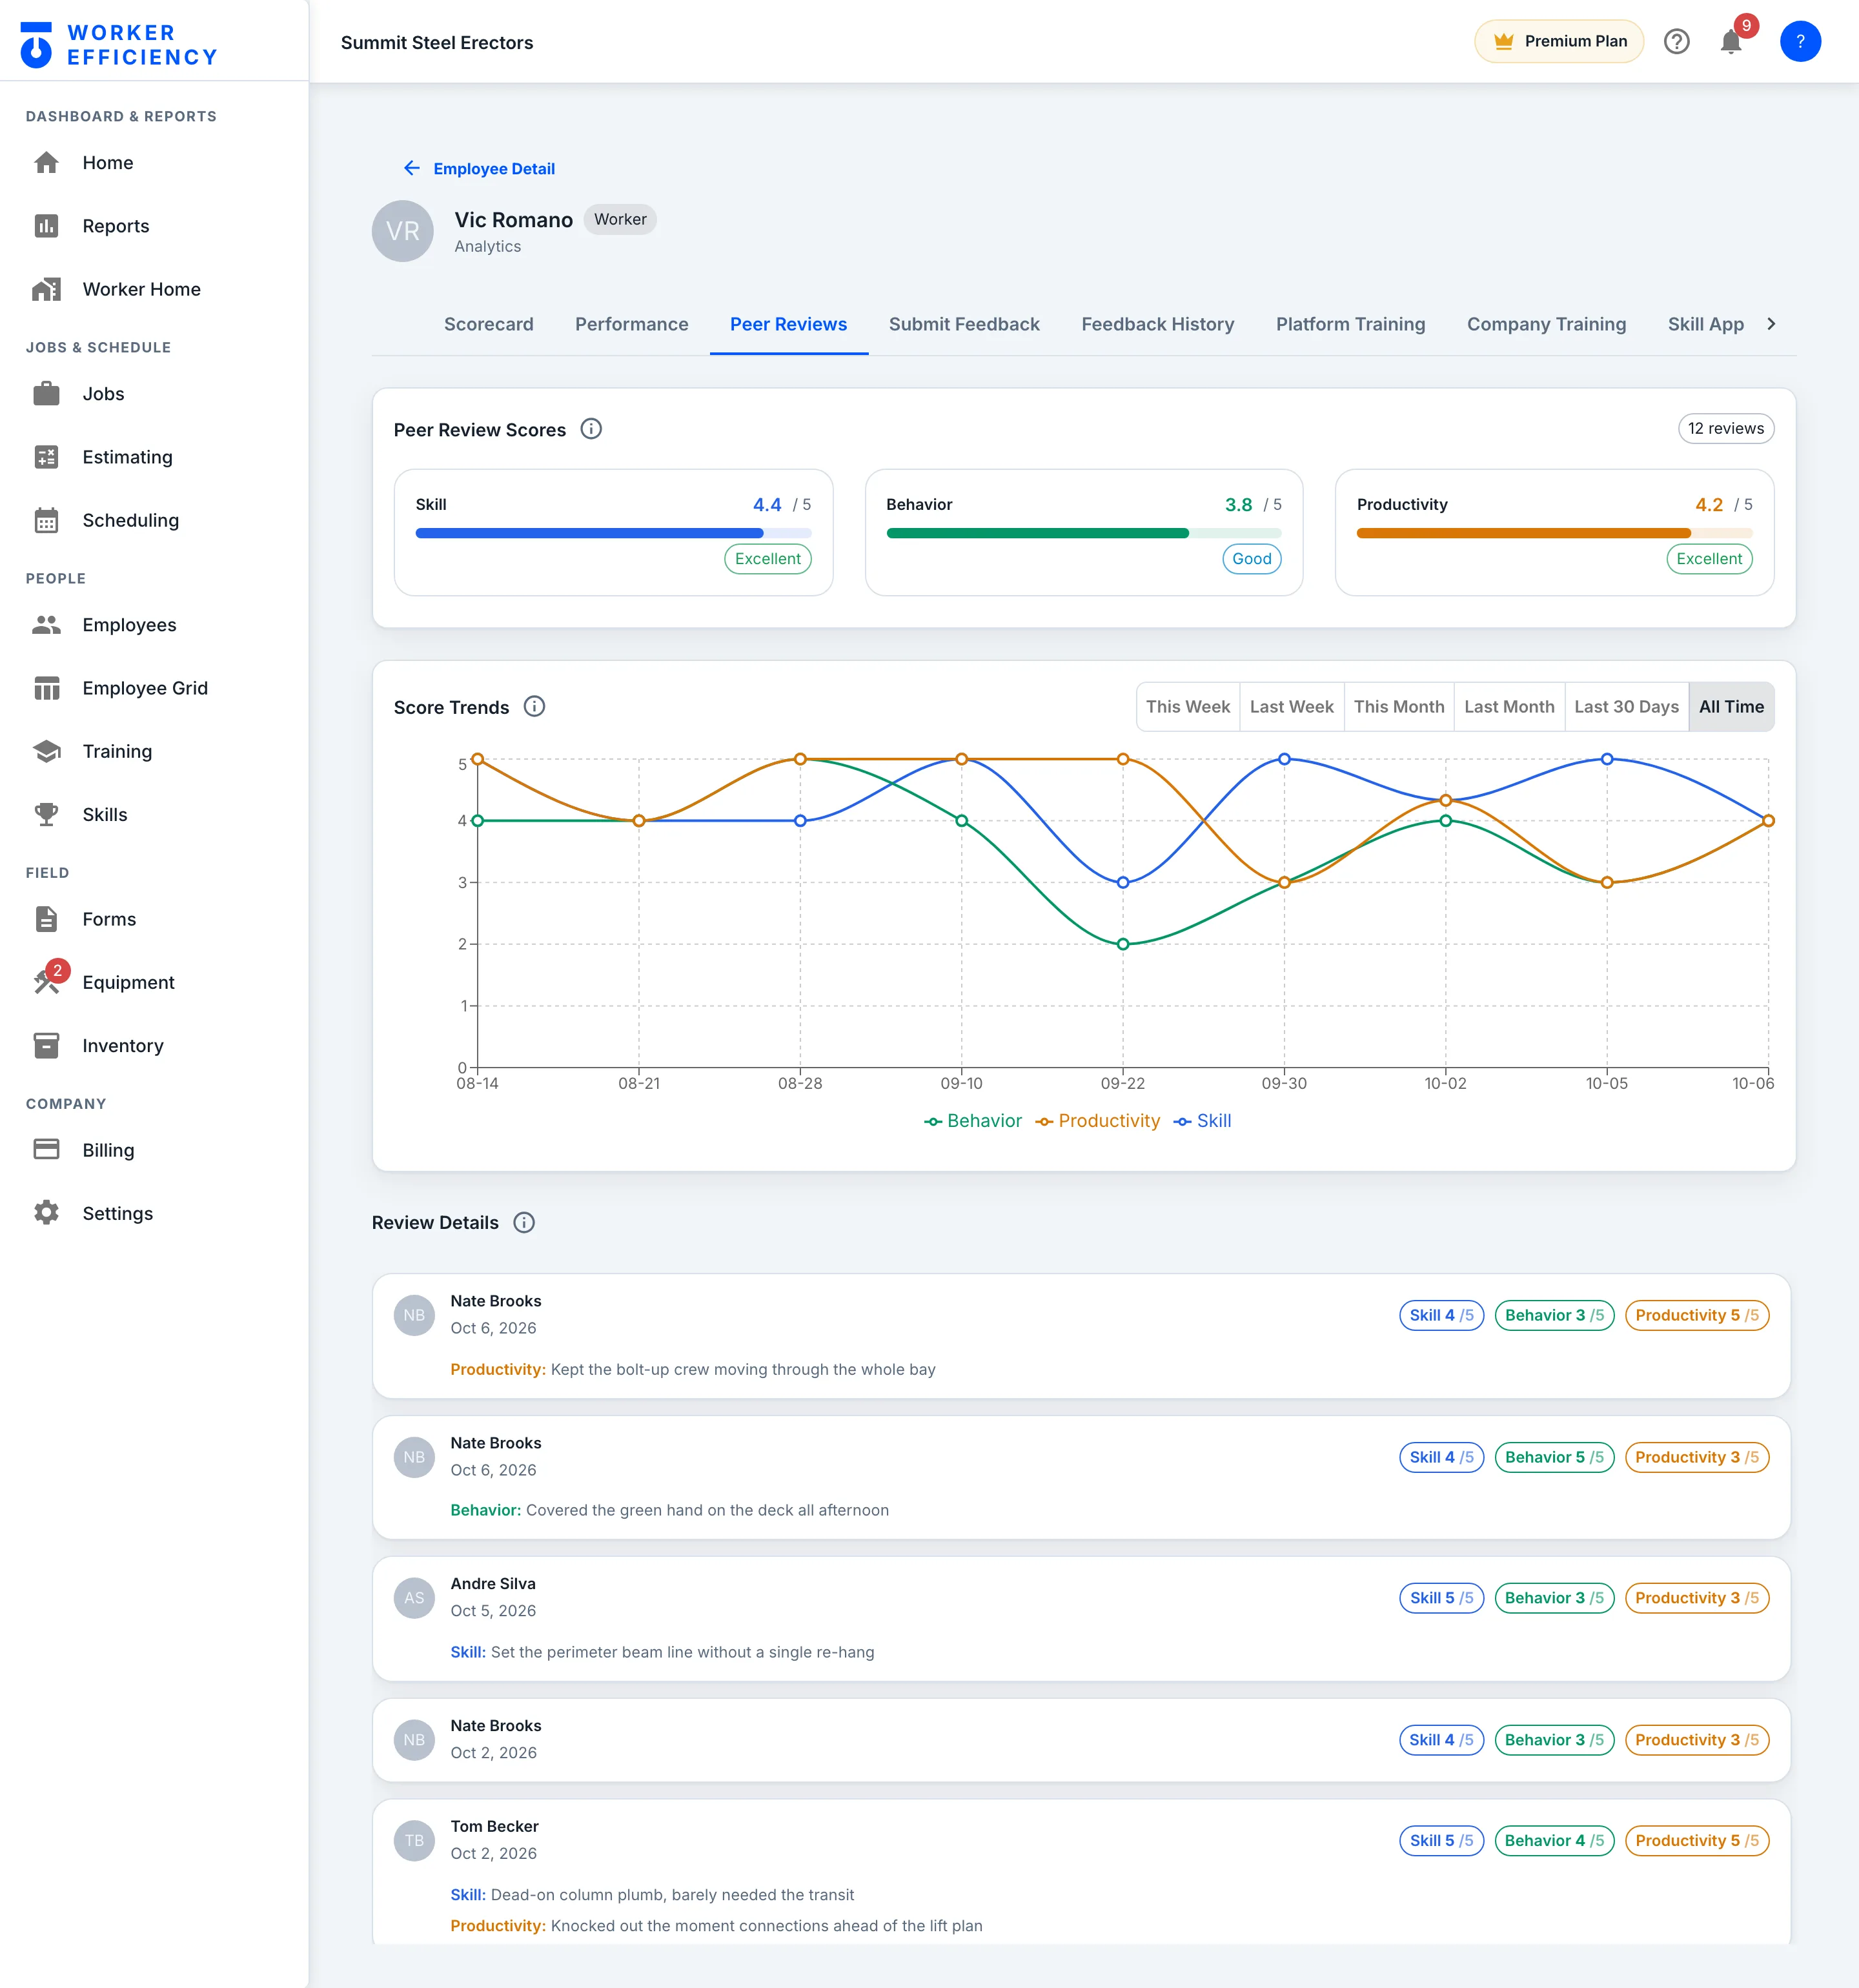Toggle Skill series in chart legend

coord(1202,1121)
